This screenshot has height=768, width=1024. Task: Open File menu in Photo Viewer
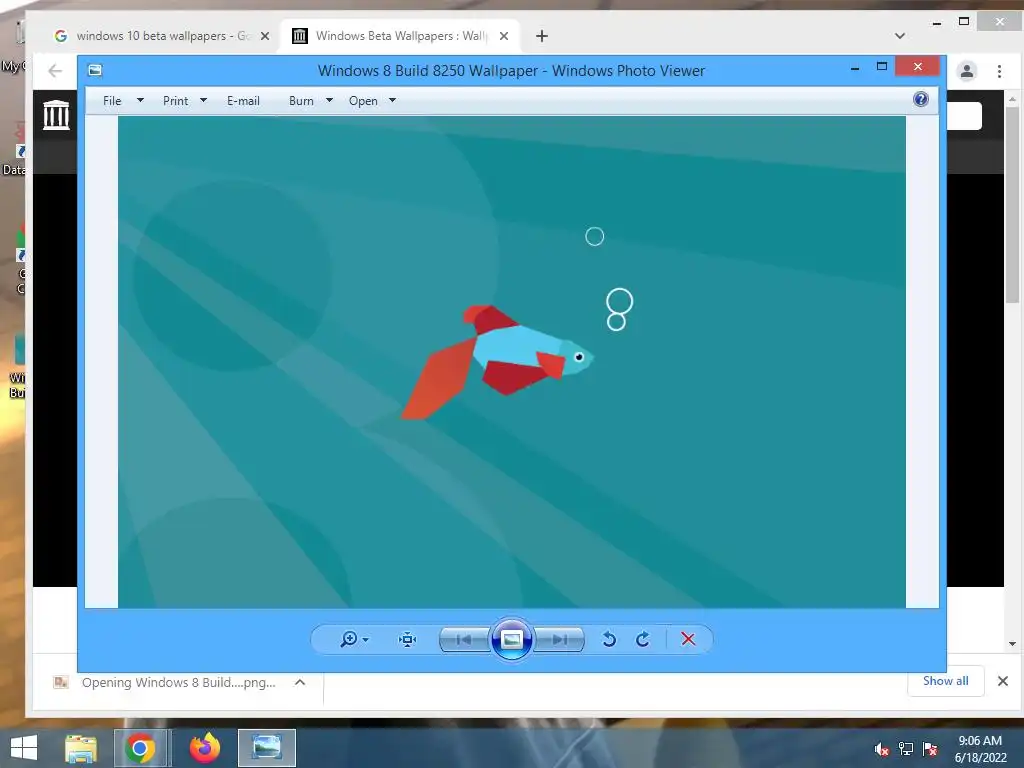[112, 101]
